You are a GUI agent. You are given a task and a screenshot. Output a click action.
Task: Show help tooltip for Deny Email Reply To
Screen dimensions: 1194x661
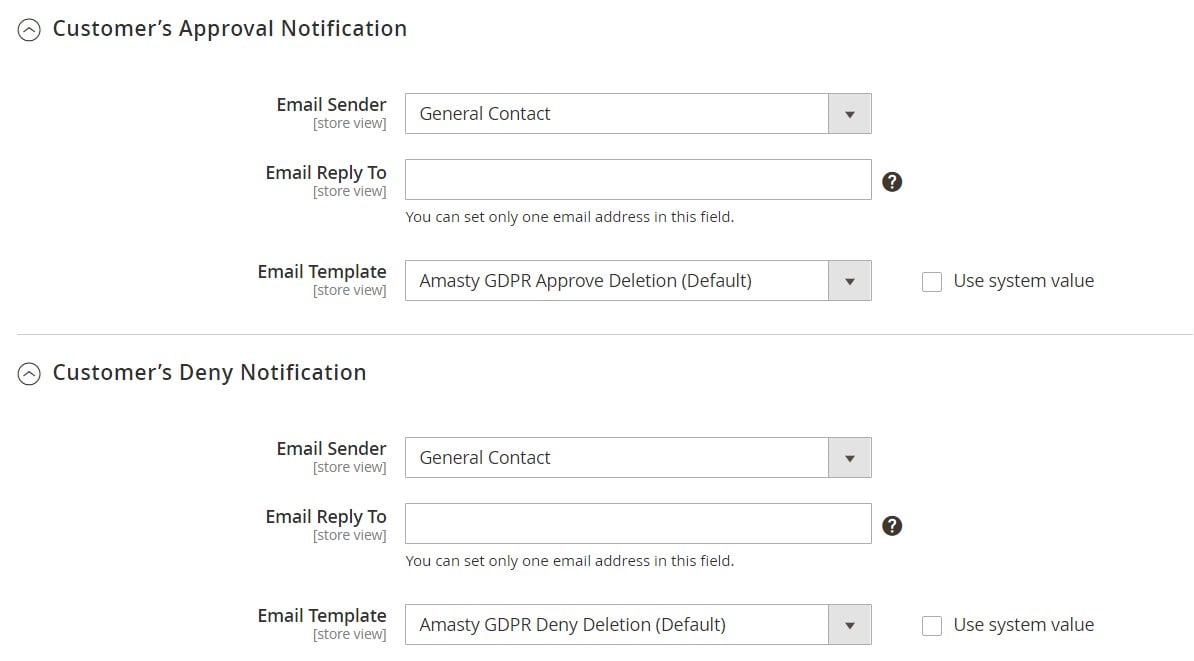click(x=892, y=526)
